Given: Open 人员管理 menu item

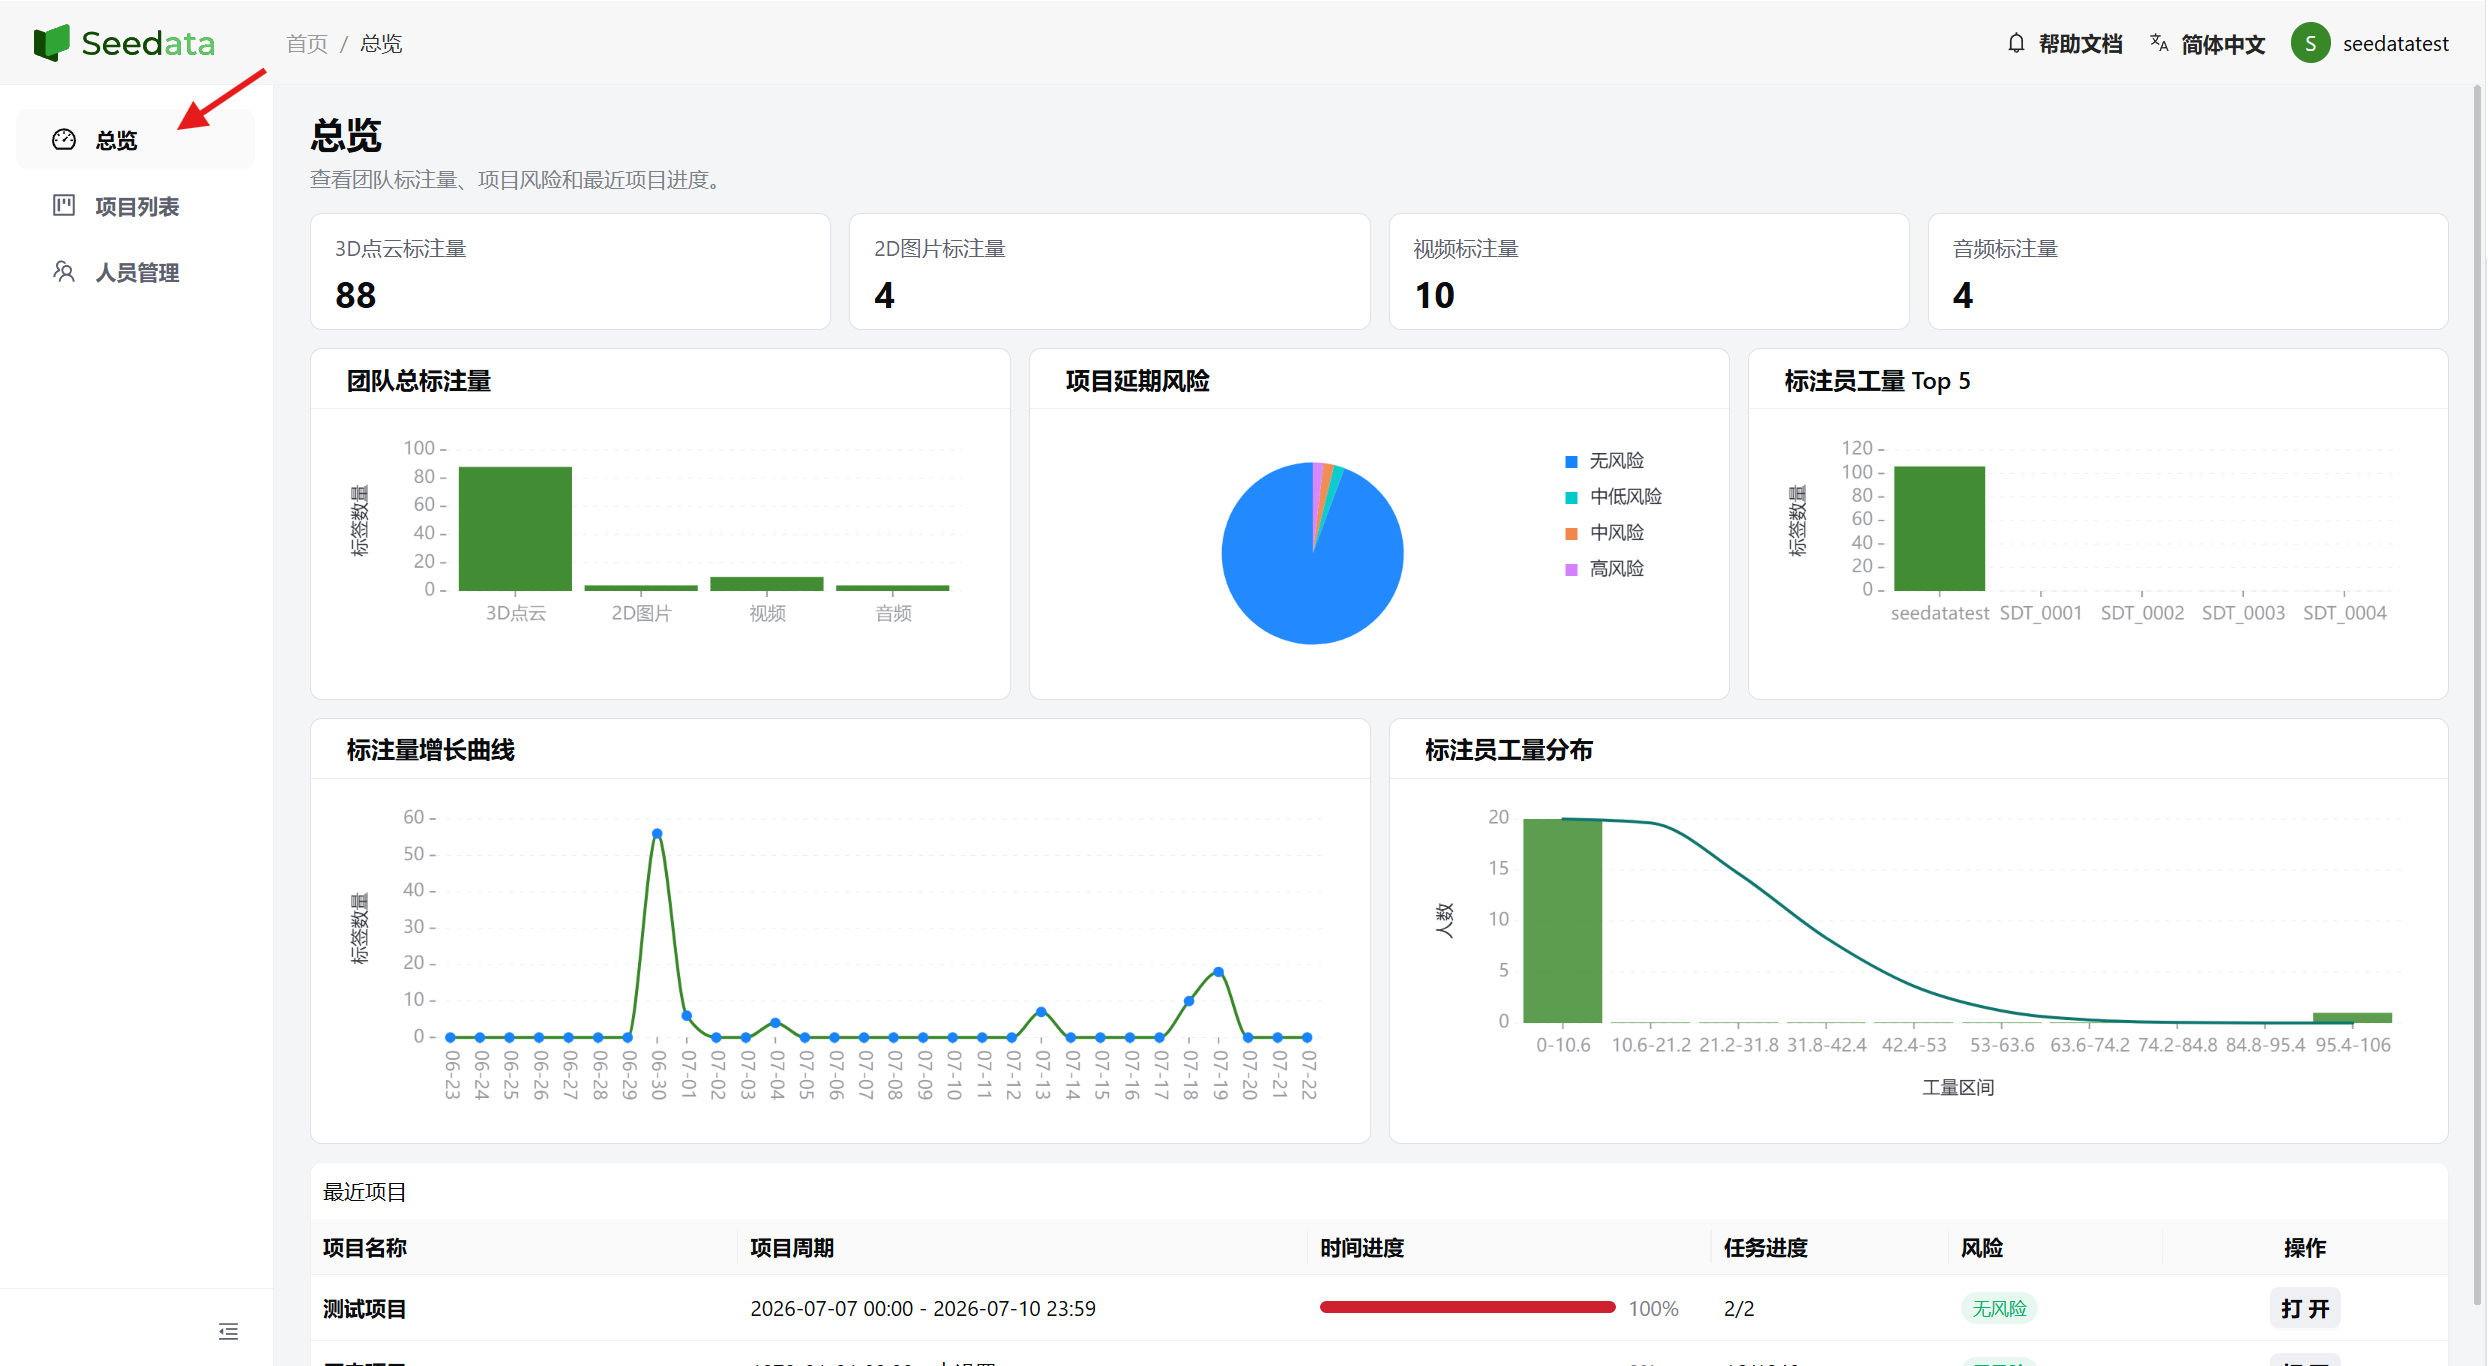Looking at the screenshot, I should coord(136,272).
